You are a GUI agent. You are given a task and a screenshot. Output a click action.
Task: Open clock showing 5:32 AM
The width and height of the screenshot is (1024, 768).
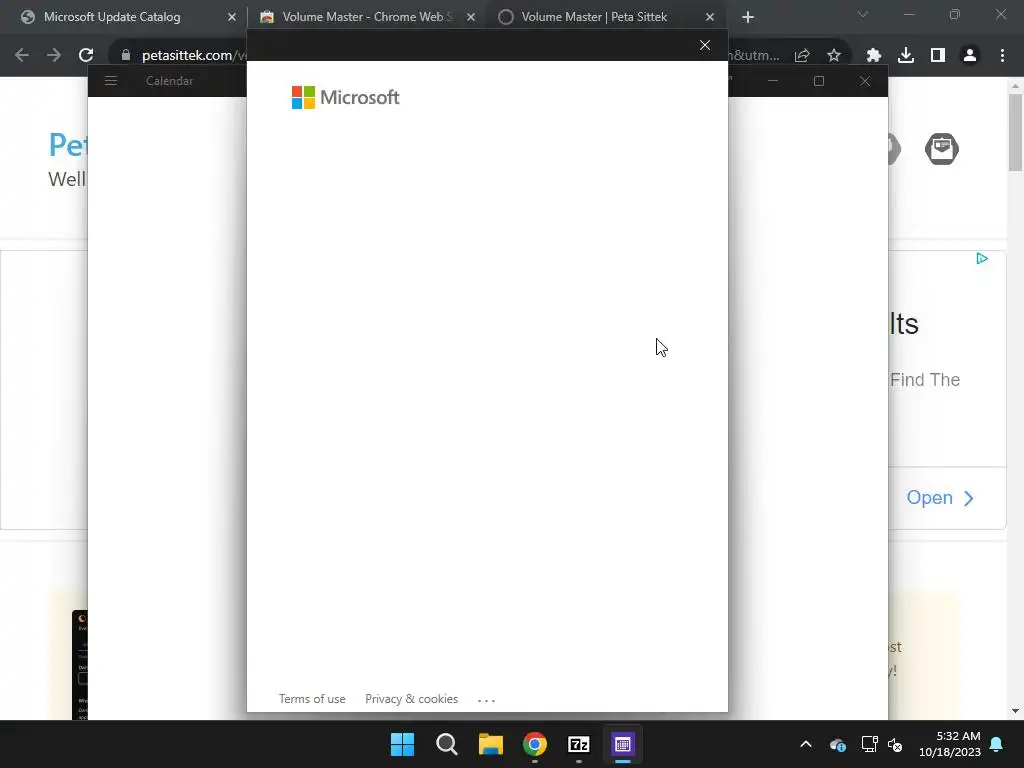click(950, 744)
